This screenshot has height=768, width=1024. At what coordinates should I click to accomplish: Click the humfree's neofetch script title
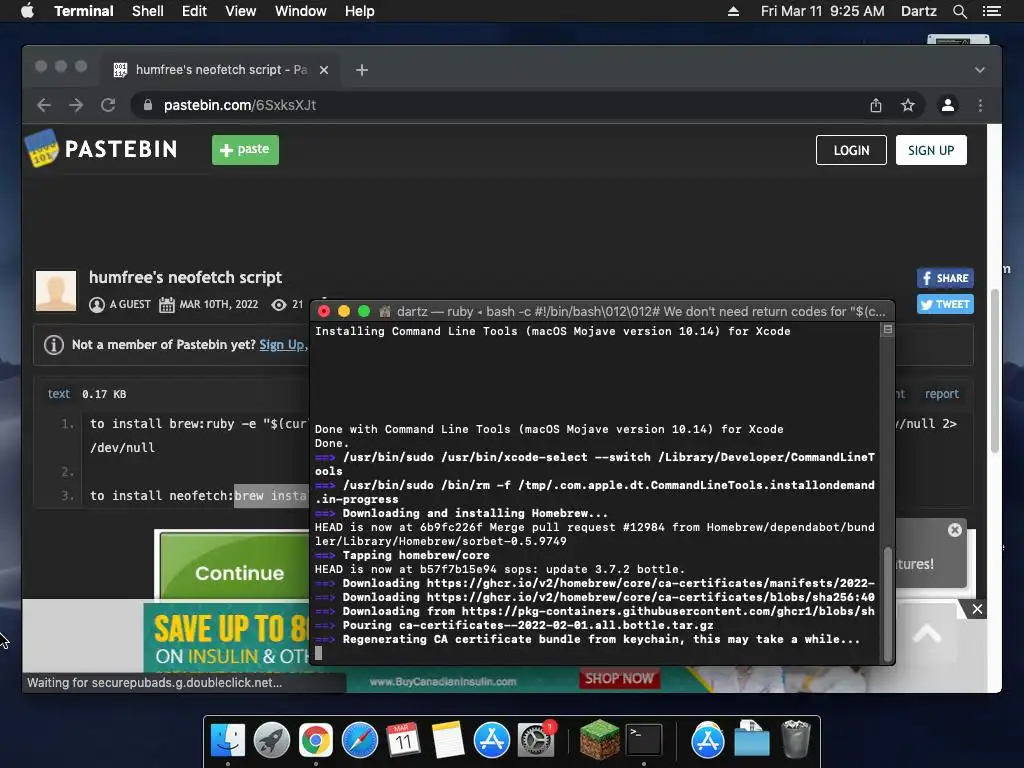click(x=185, y=277)
